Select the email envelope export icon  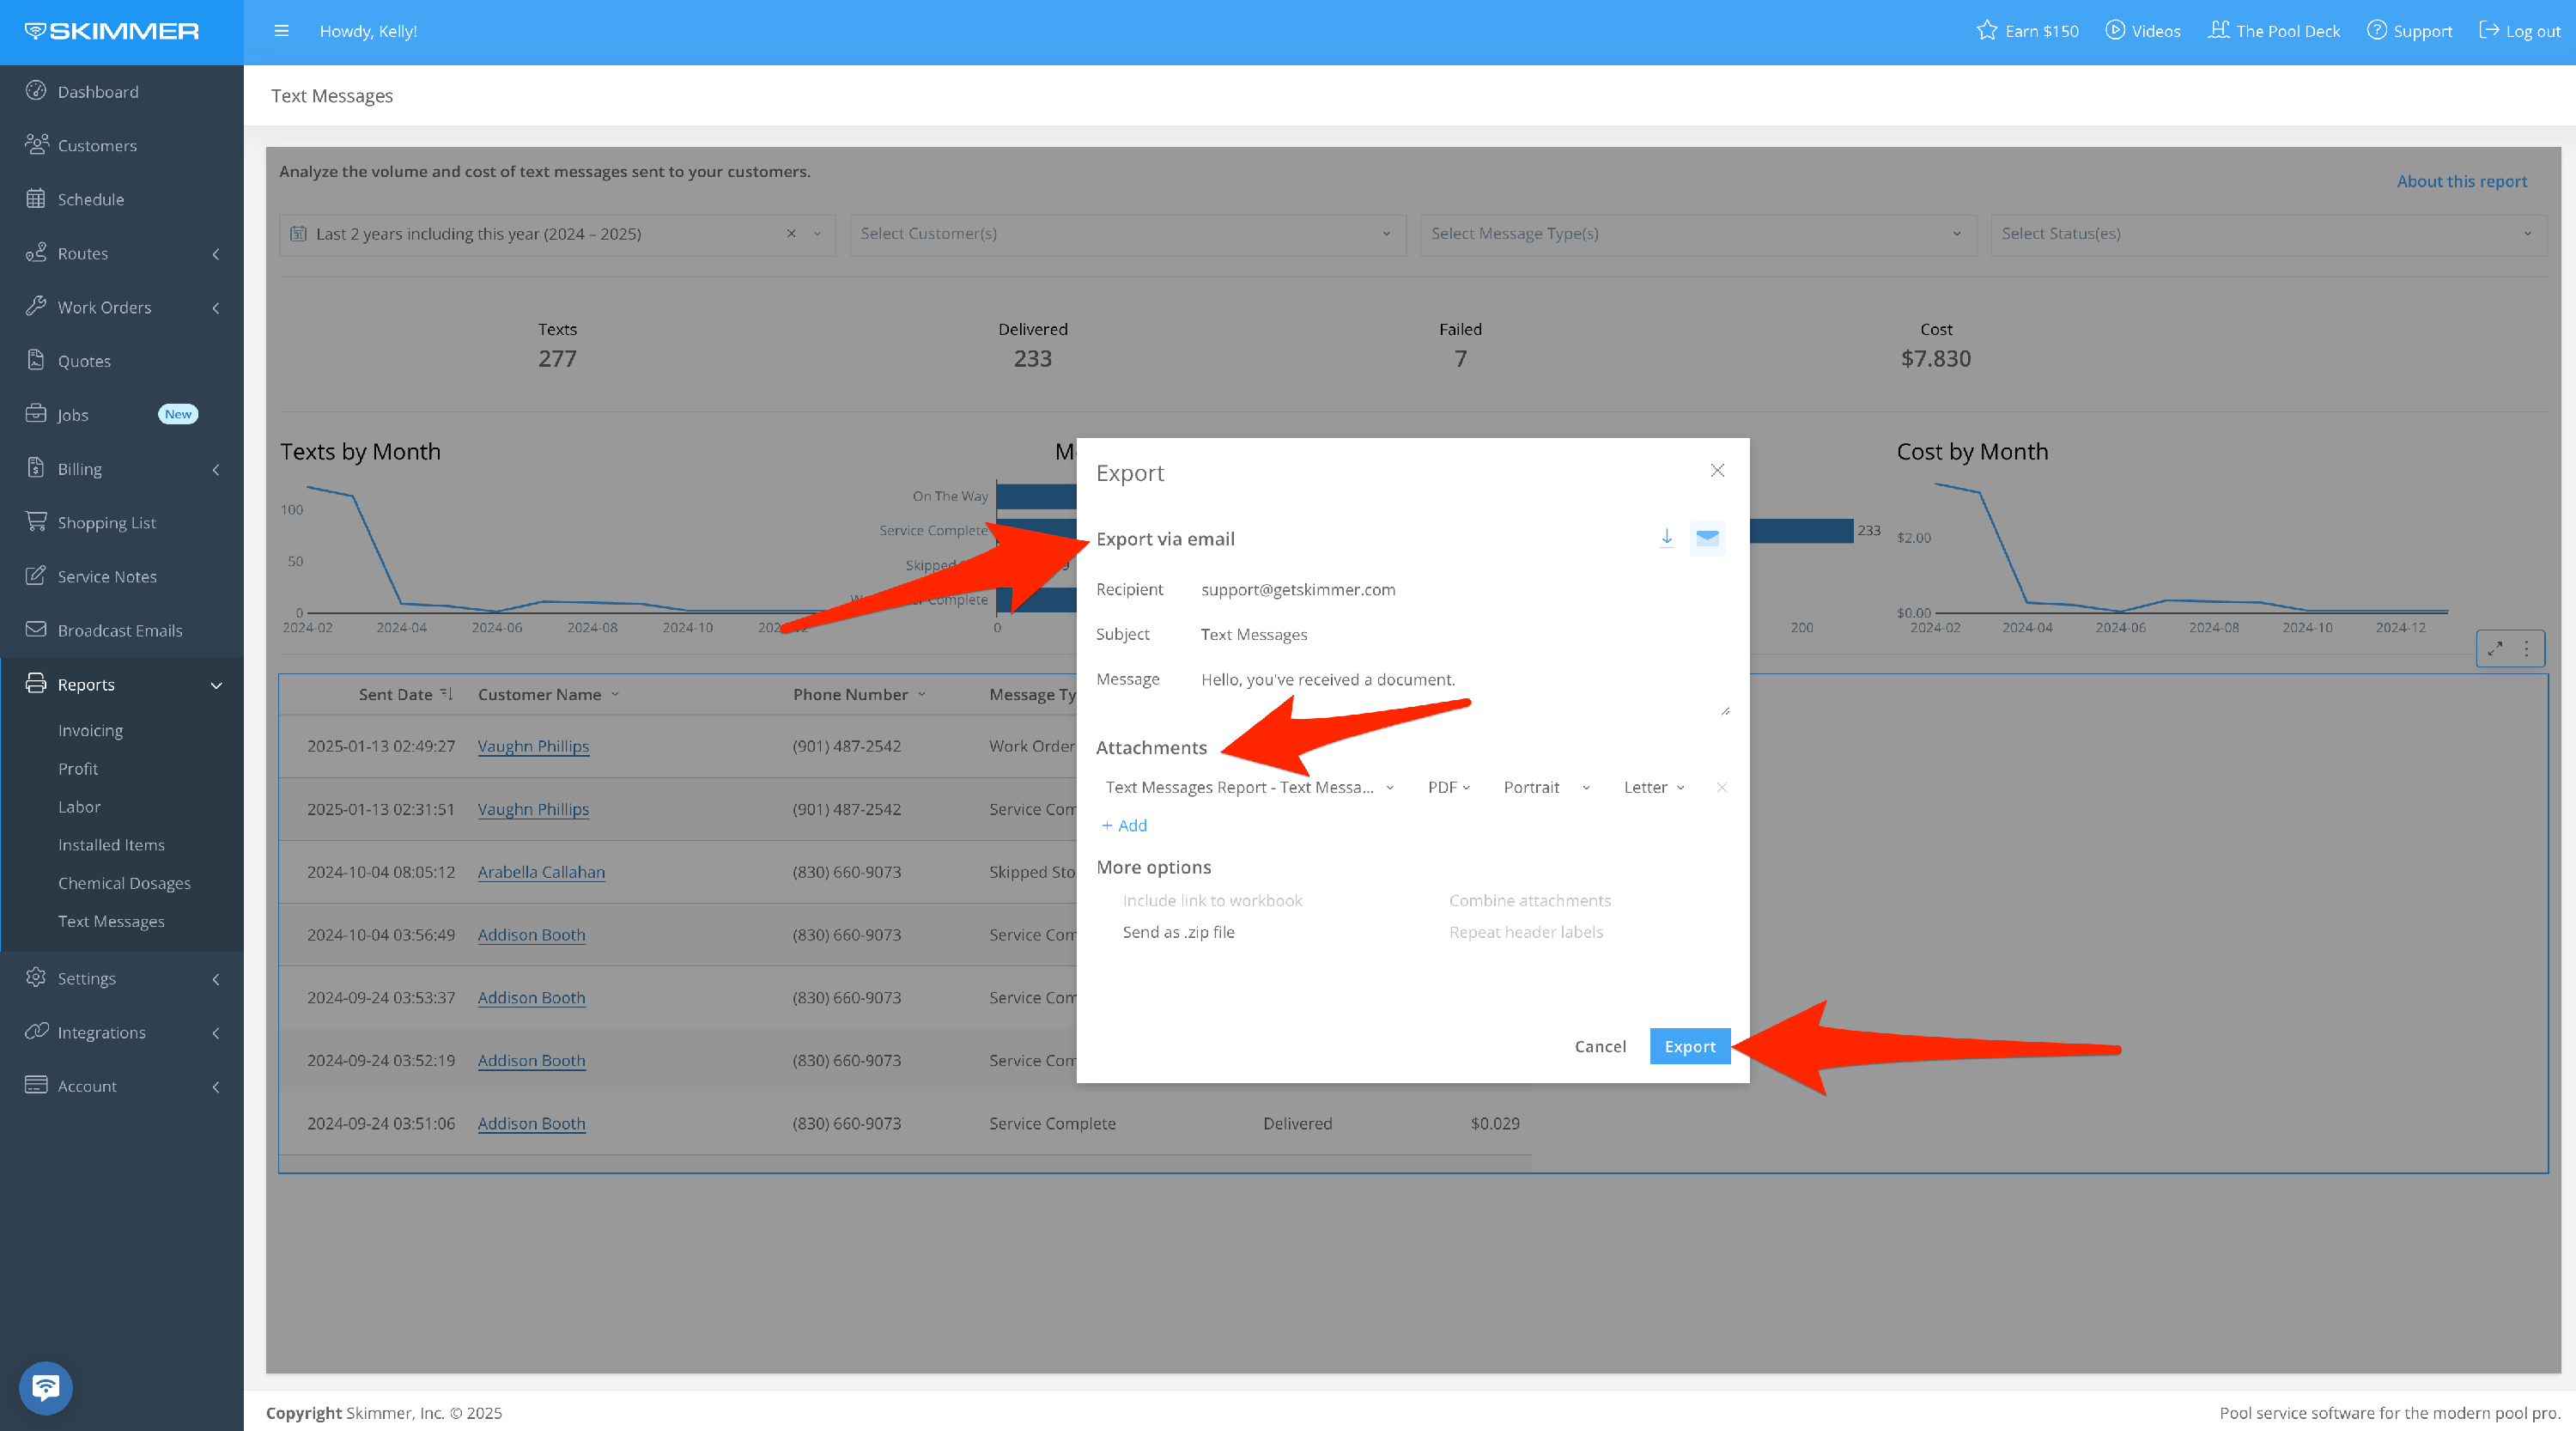1707,538
